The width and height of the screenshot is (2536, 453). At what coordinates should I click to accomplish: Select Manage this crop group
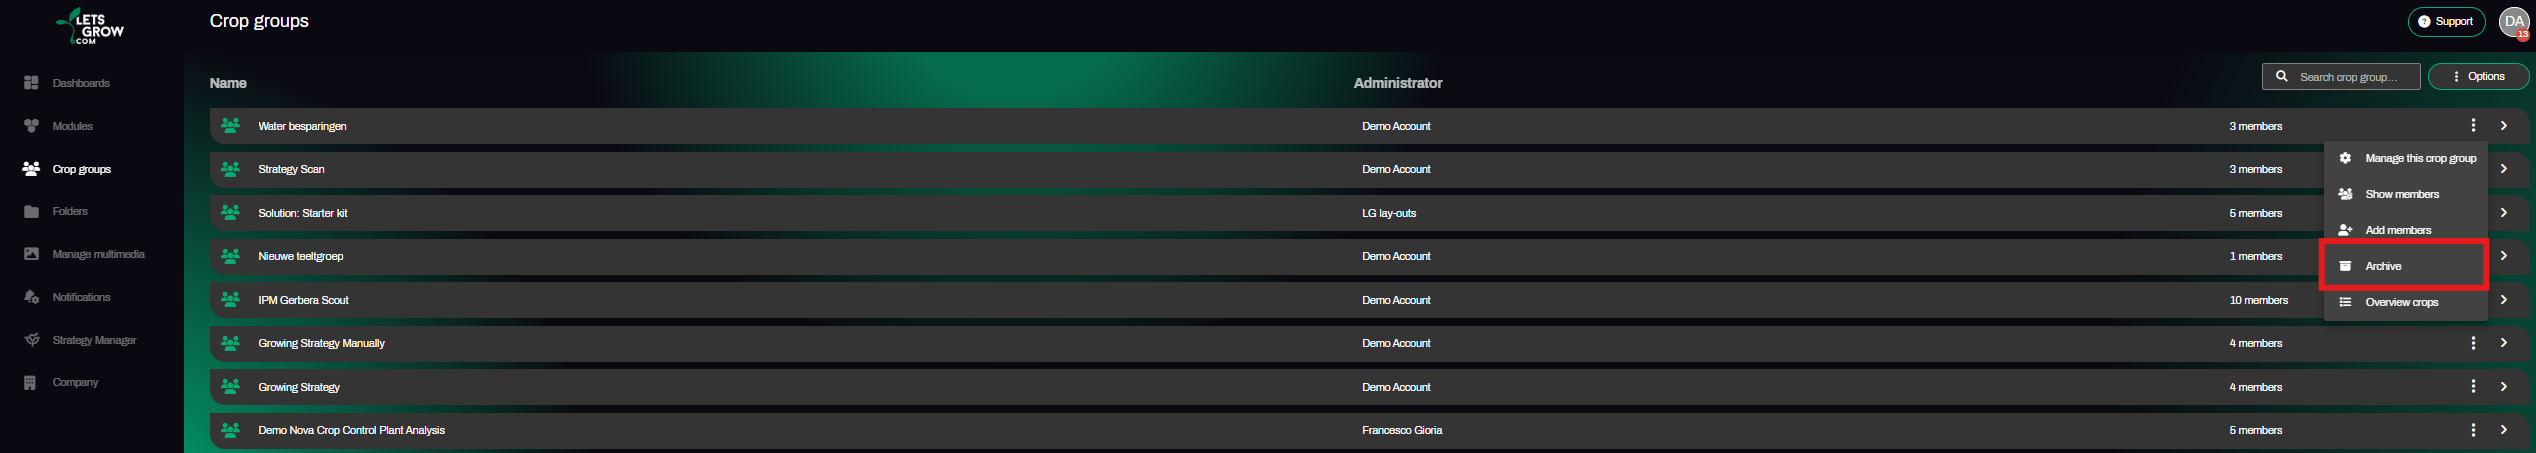2405,158
